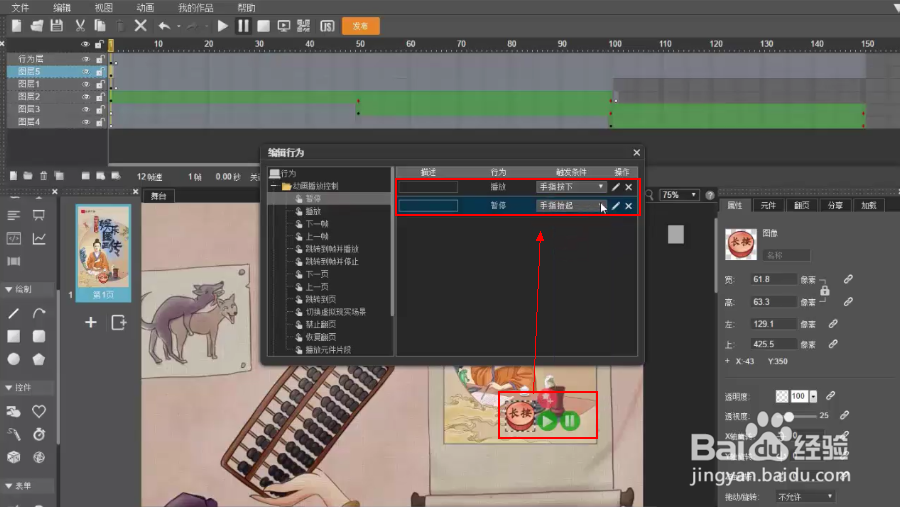Switch to the 分享 tab
The image size is (900, 507).
click(835, 206)
